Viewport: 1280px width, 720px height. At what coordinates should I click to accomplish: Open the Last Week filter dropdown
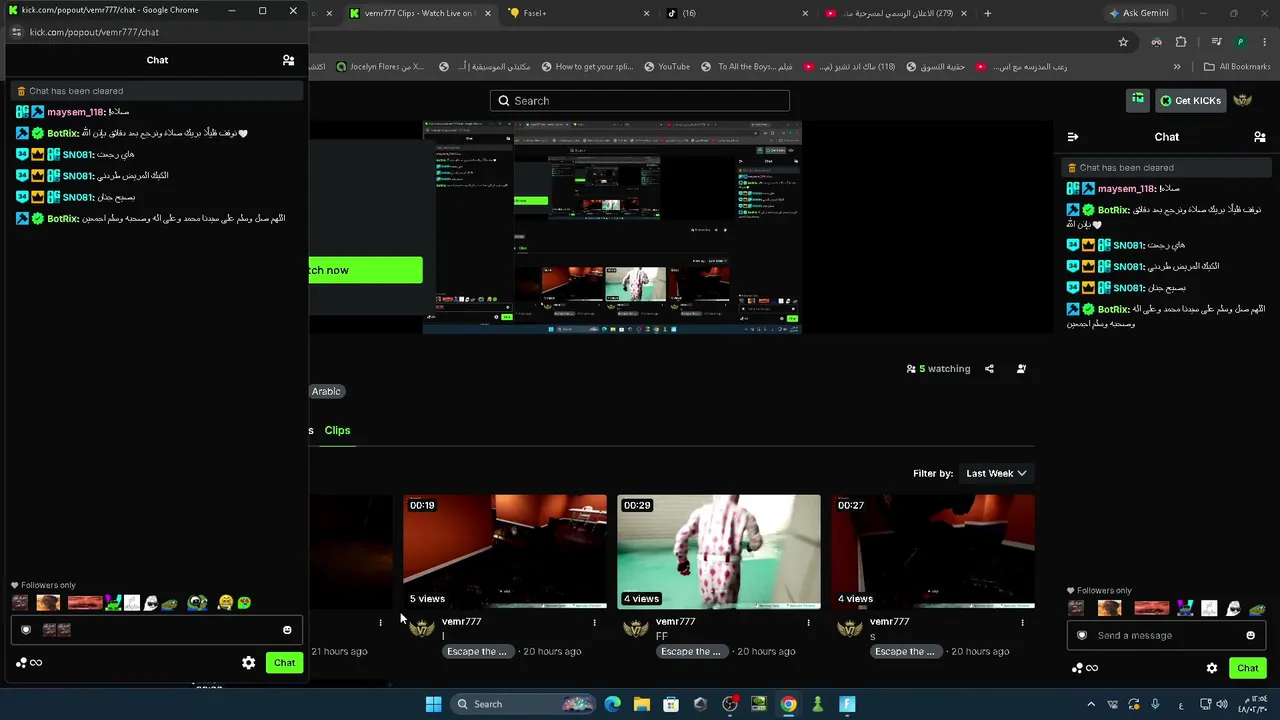pyautogui.click(x=996, y=473)
